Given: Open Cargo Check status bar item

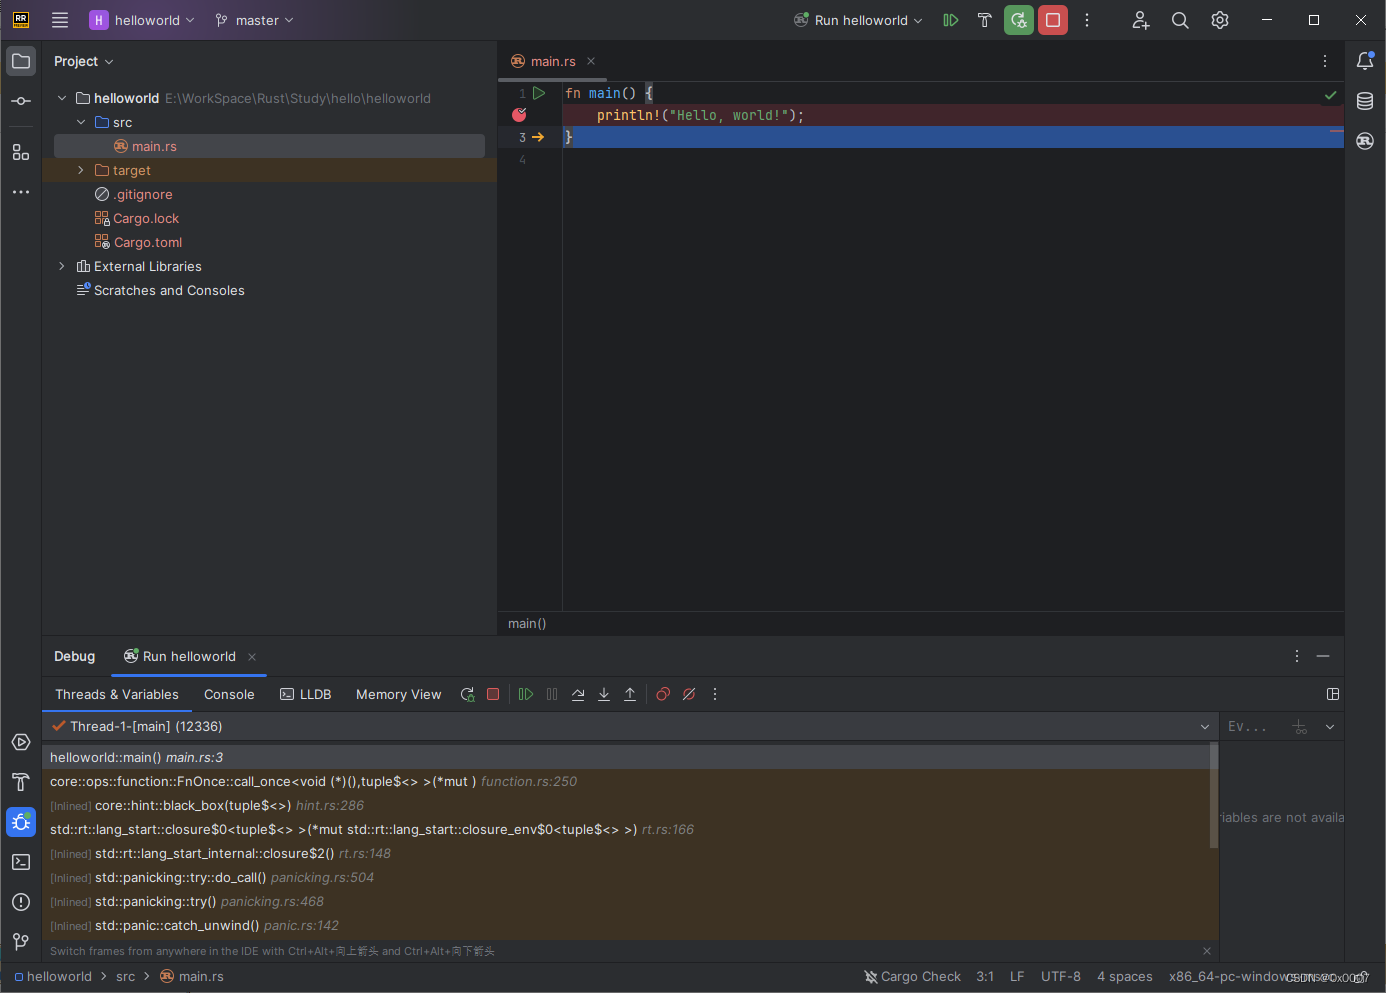Looking at the screenshot, I should pos(912,976).
